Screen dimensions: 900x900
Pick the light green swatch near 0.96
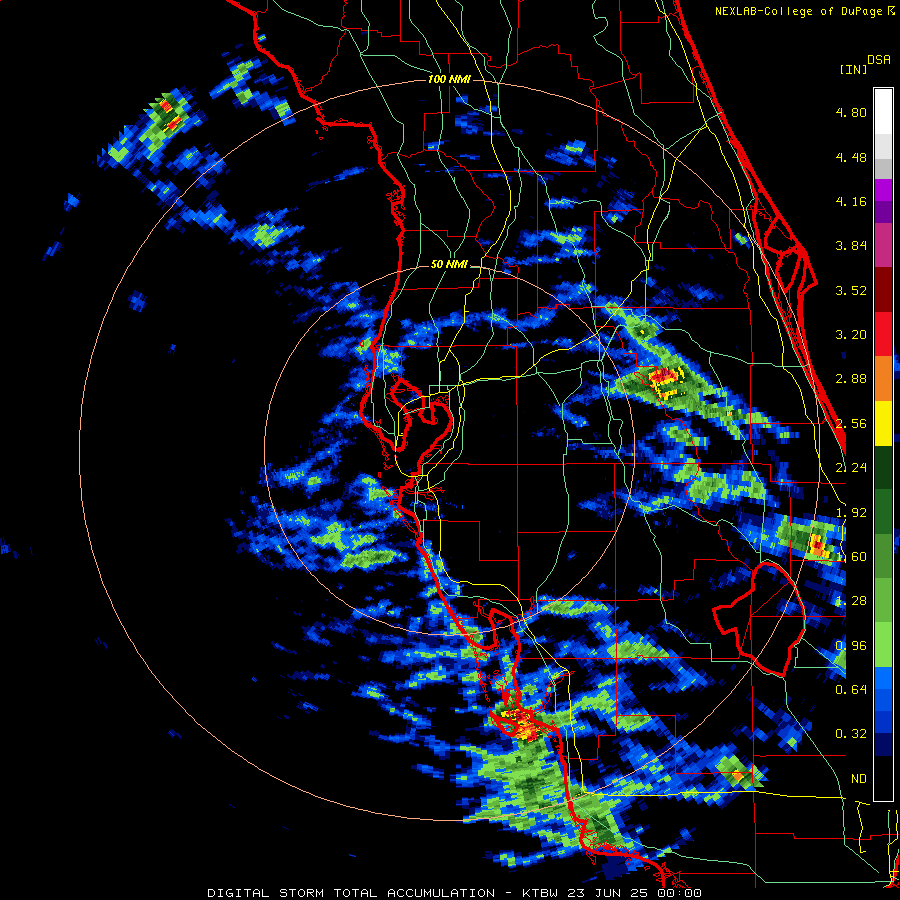click(883, 645)
